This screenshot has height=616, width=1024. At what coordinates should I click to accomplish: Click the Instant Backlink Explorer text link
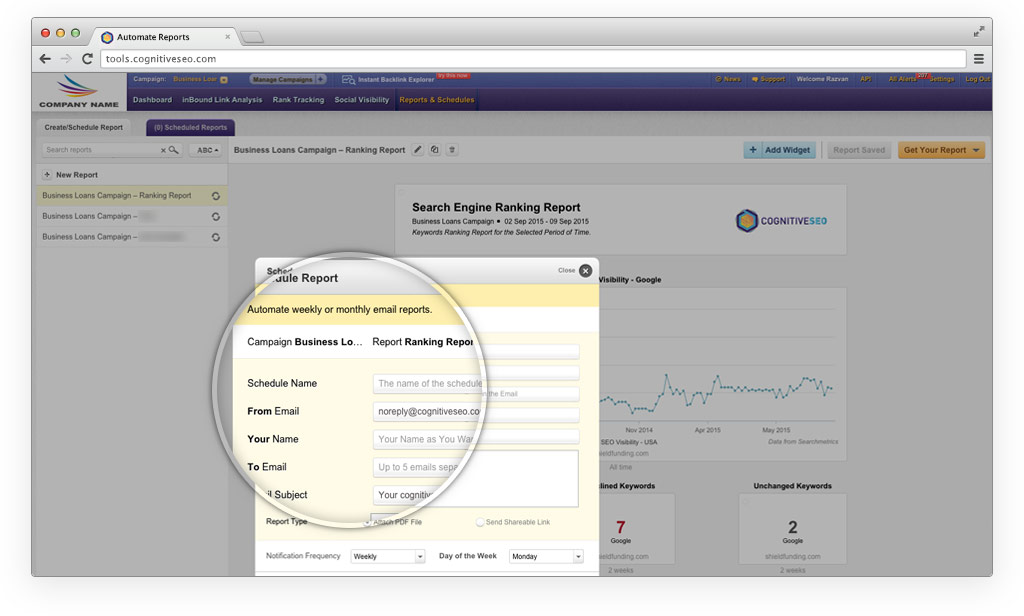pos(396,80)
